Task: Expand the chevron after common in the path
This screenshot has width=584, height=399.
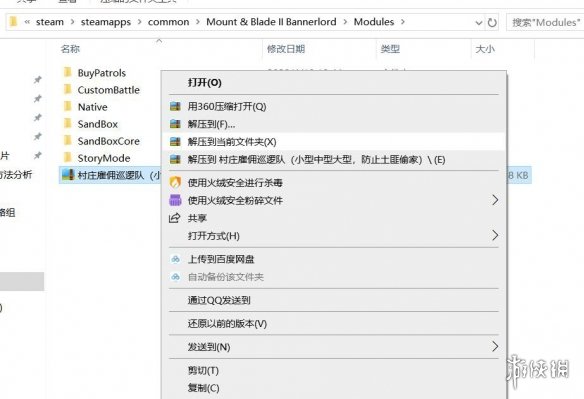Action: pos(197,22)
